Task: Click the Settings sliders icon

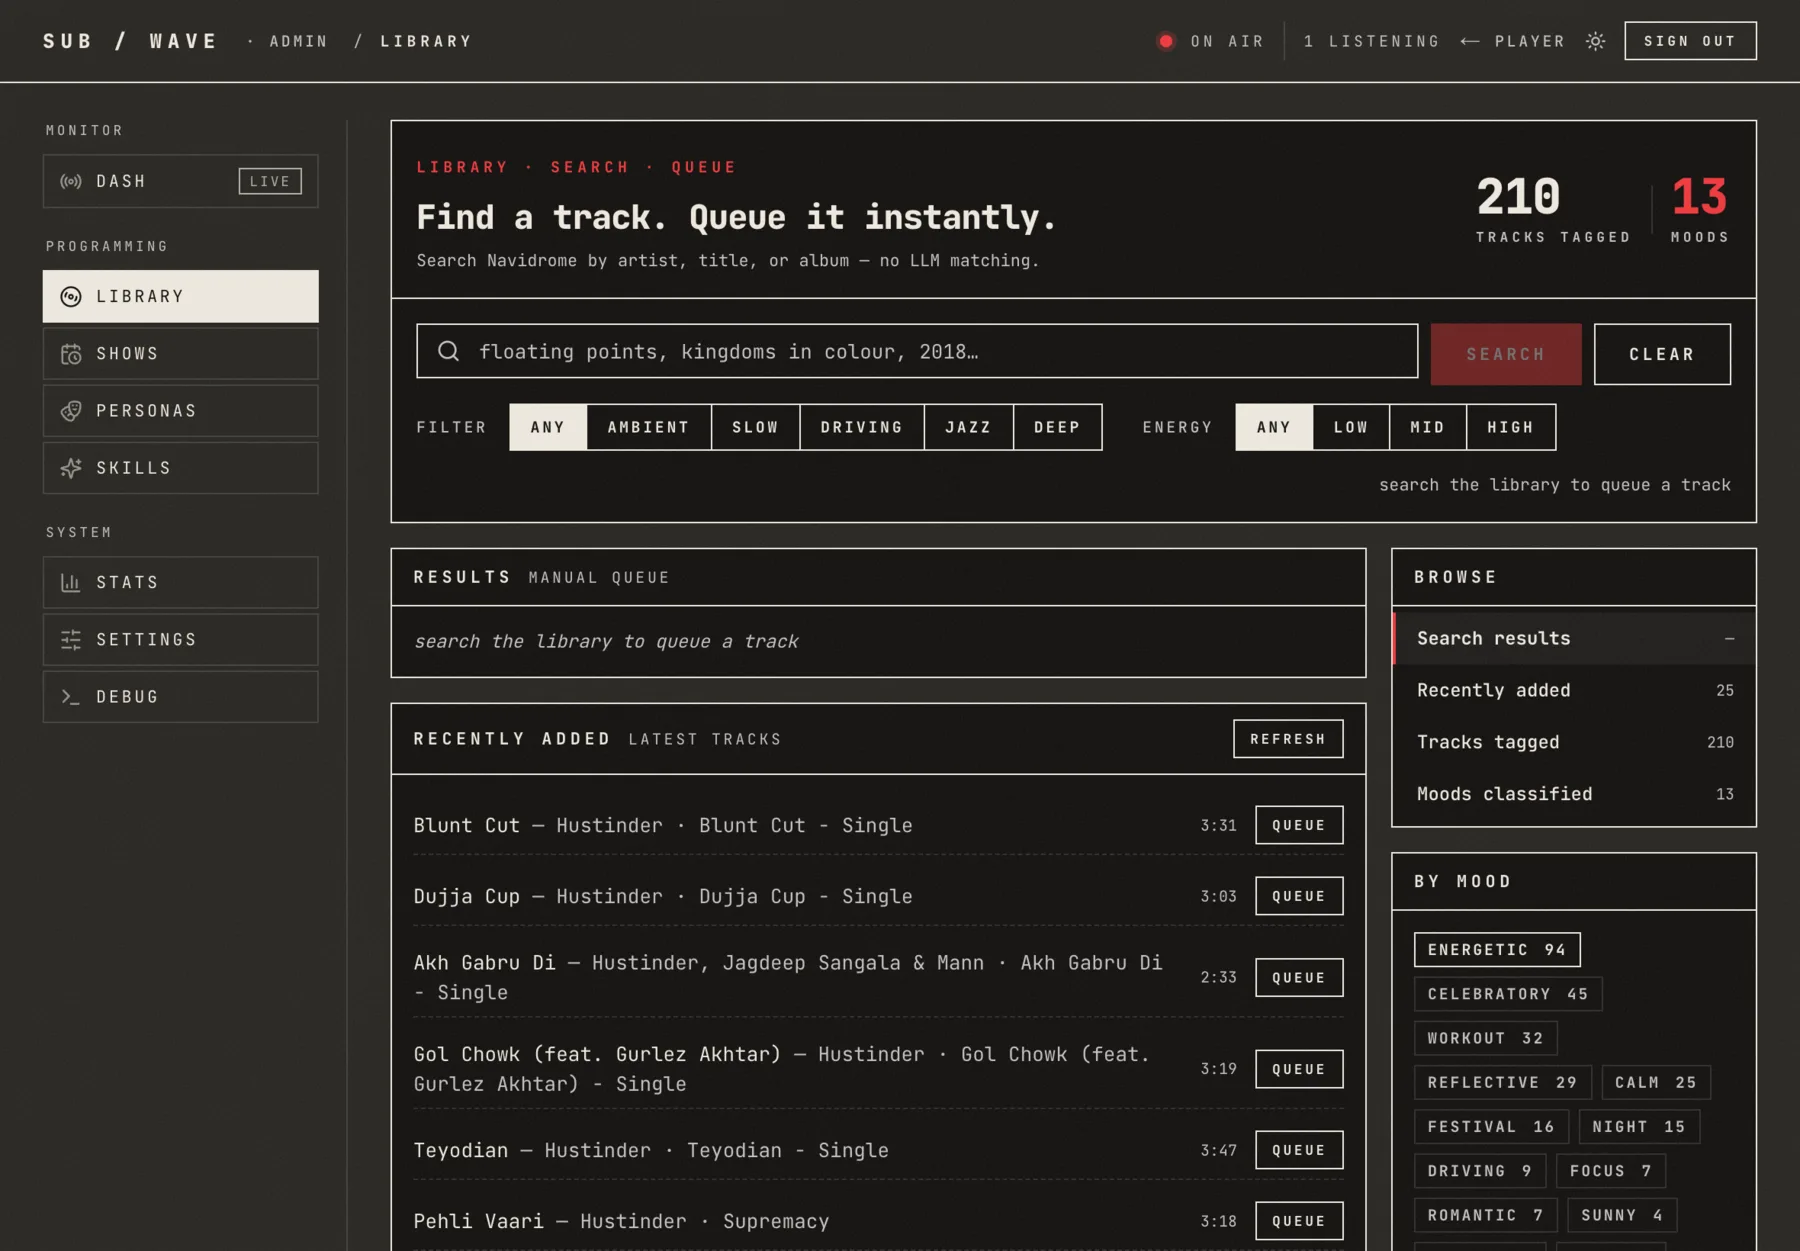Action: click(71, 640)
